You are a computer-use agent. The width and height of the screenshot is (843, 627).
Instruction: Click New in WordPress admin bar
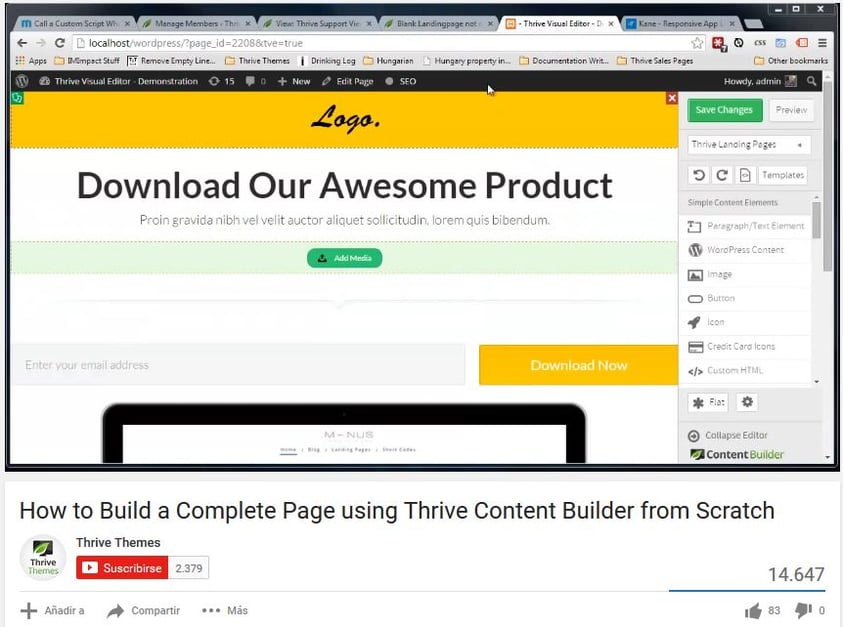click(294, 81)
